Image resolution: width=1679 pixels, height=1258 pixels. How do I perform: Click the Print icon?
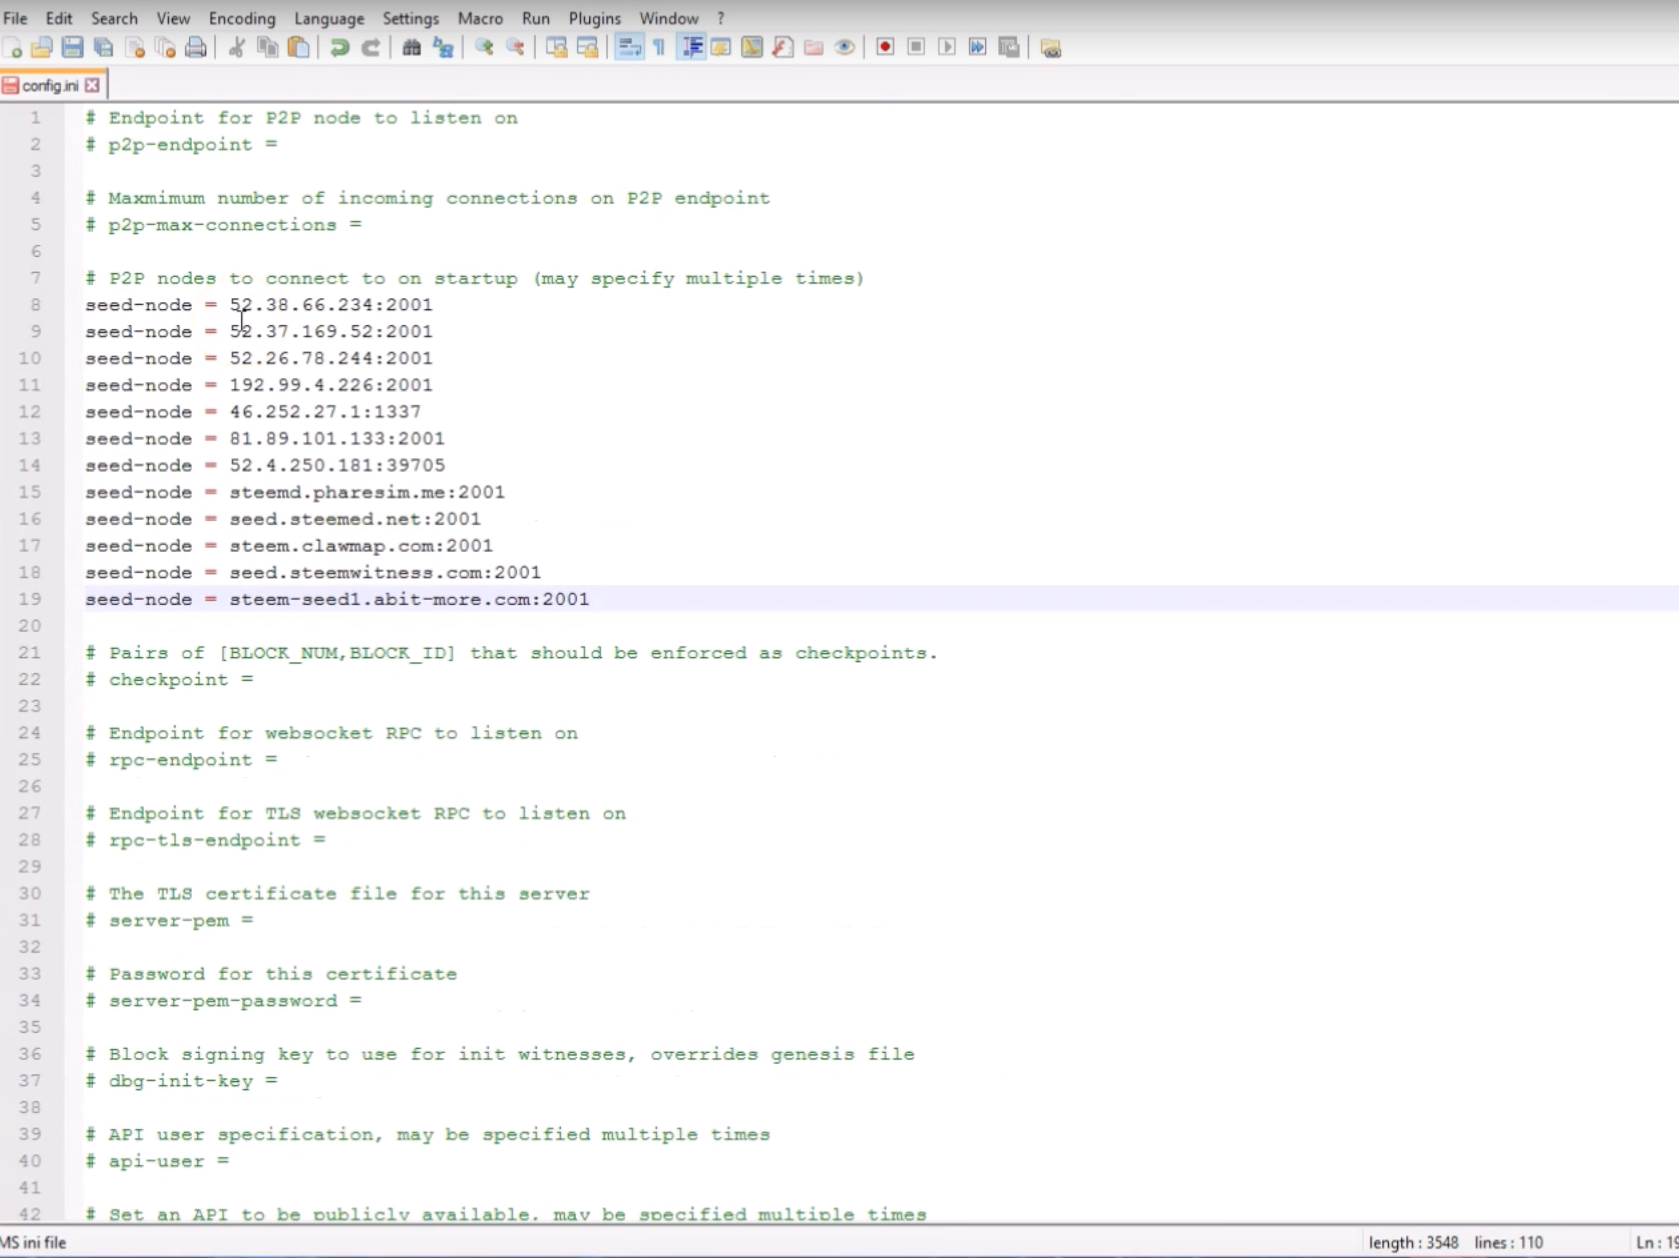click(196, 47)
